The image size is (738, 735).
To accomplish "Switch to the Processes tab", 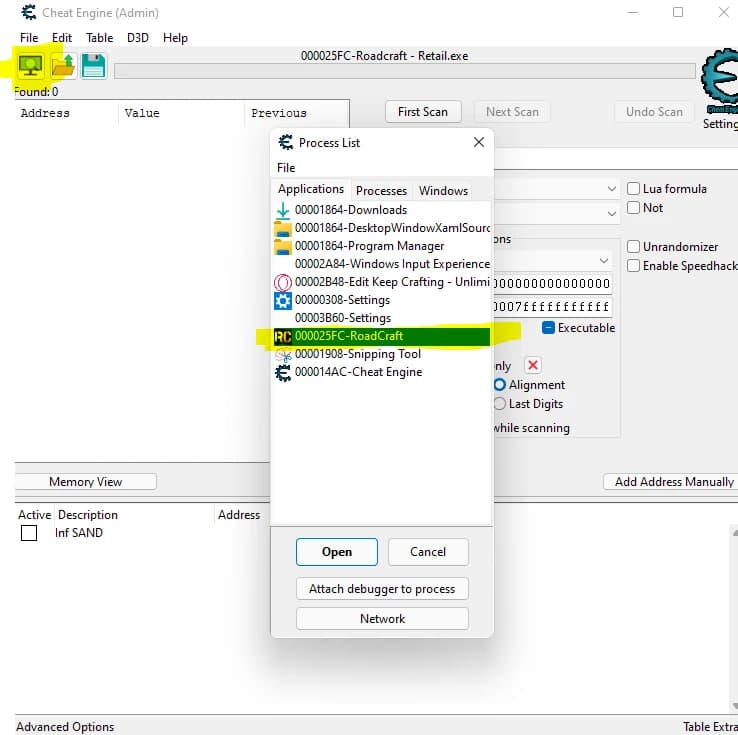I will tap(381, 191).
